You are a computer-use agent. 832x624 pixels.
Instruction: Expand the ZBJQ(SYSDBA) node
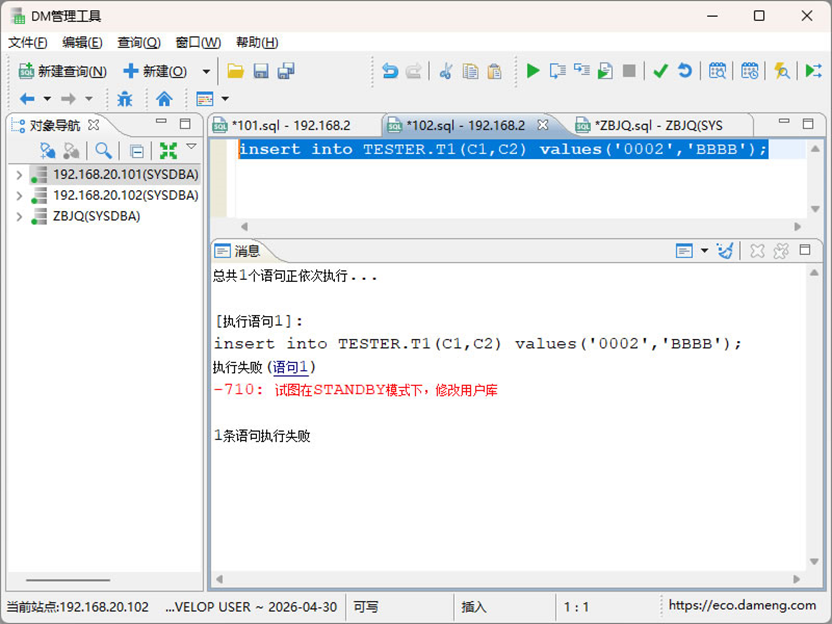pos(19,216)
